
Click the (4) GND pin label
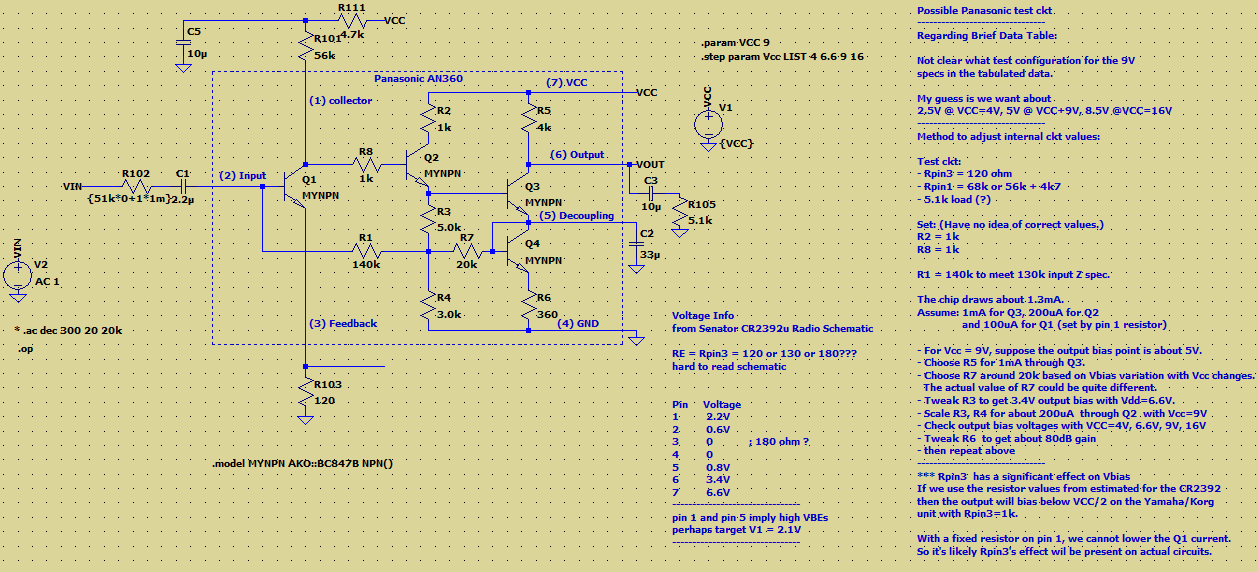pos(579,323)
